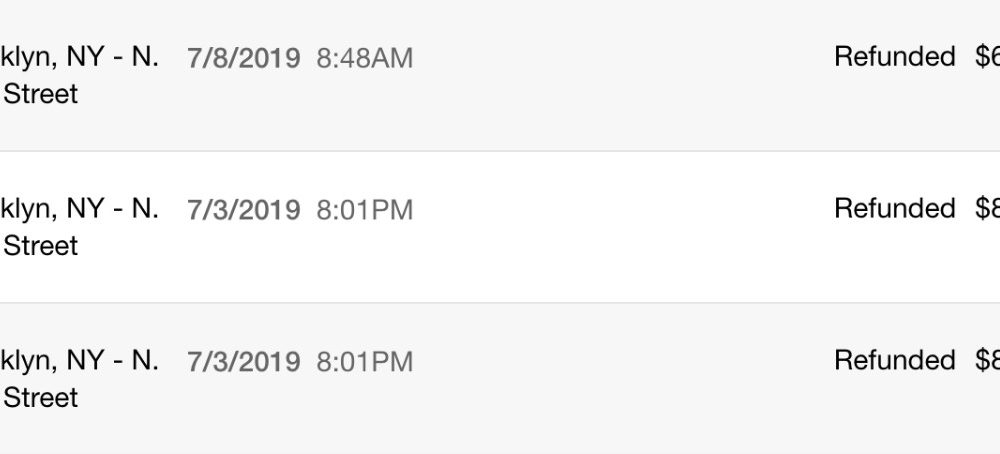Screen dimensions: 1000x454
Task: Open location name in the last row
Action: [80, 379]
